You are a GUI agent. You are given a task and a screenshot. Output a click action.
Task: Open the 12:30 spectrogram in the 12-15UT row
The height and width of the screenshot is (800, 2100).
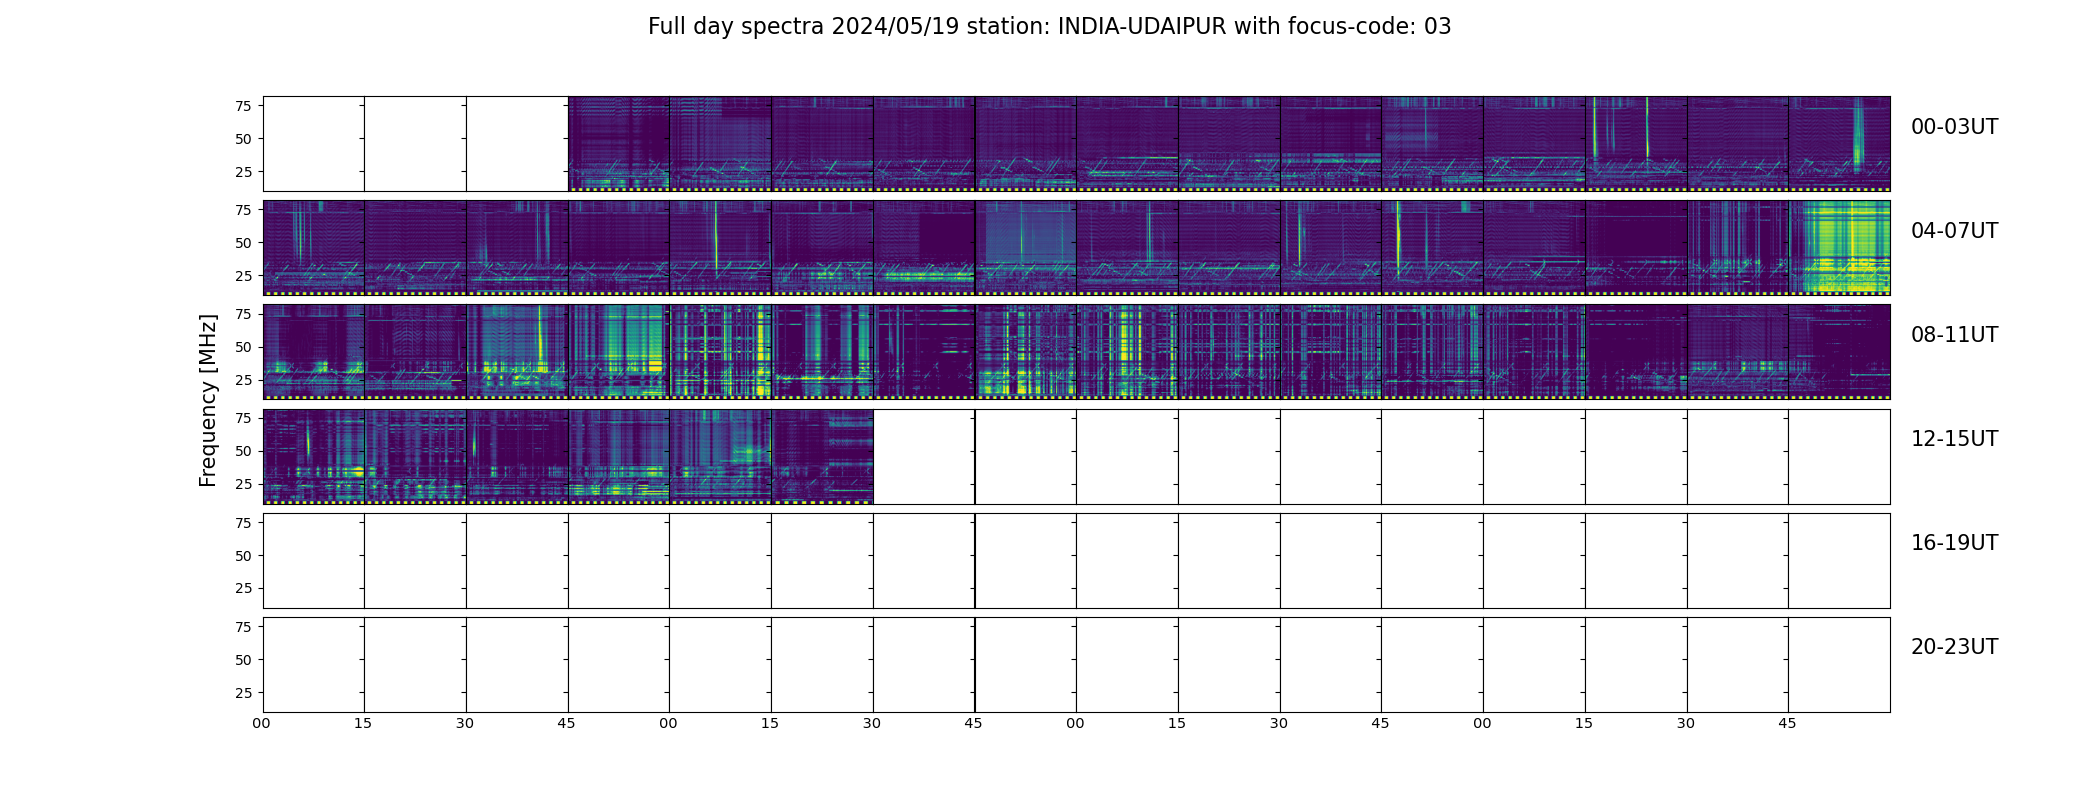[517, 456]
